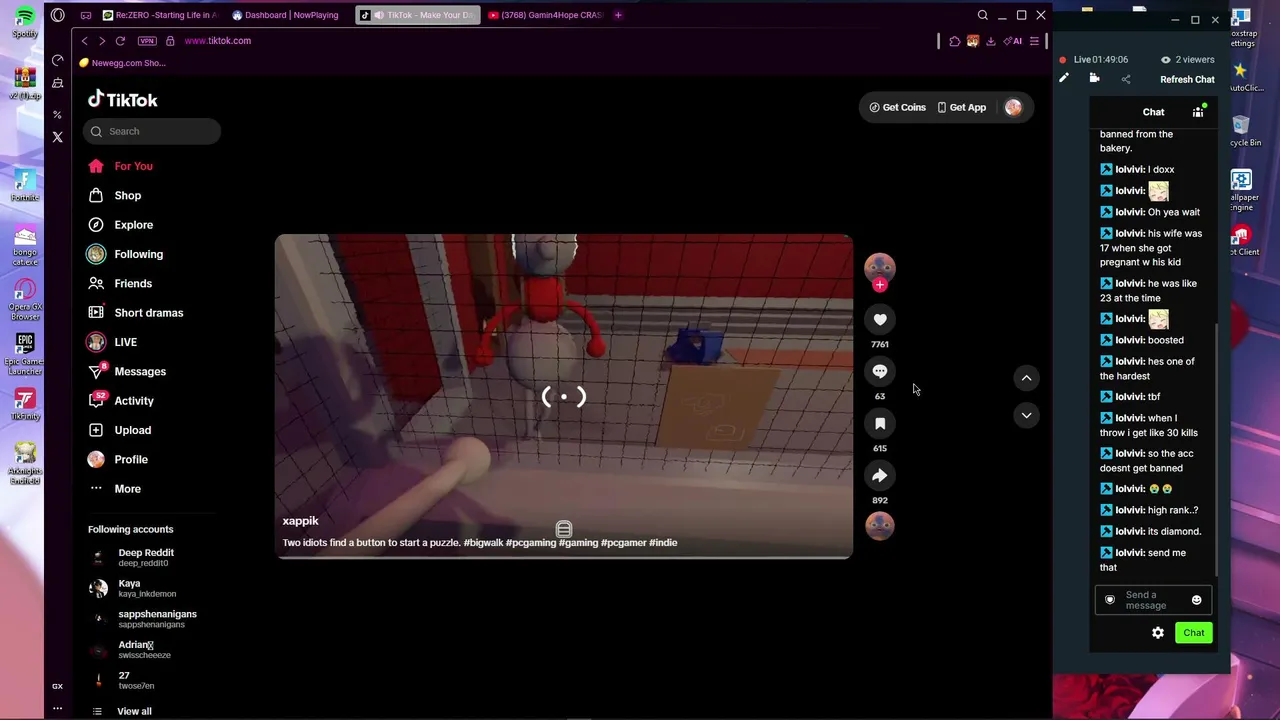Switch to the Dashboard NowPlaying tab
This screenshot has width=1280, height=720.
(x=287, y=15)
